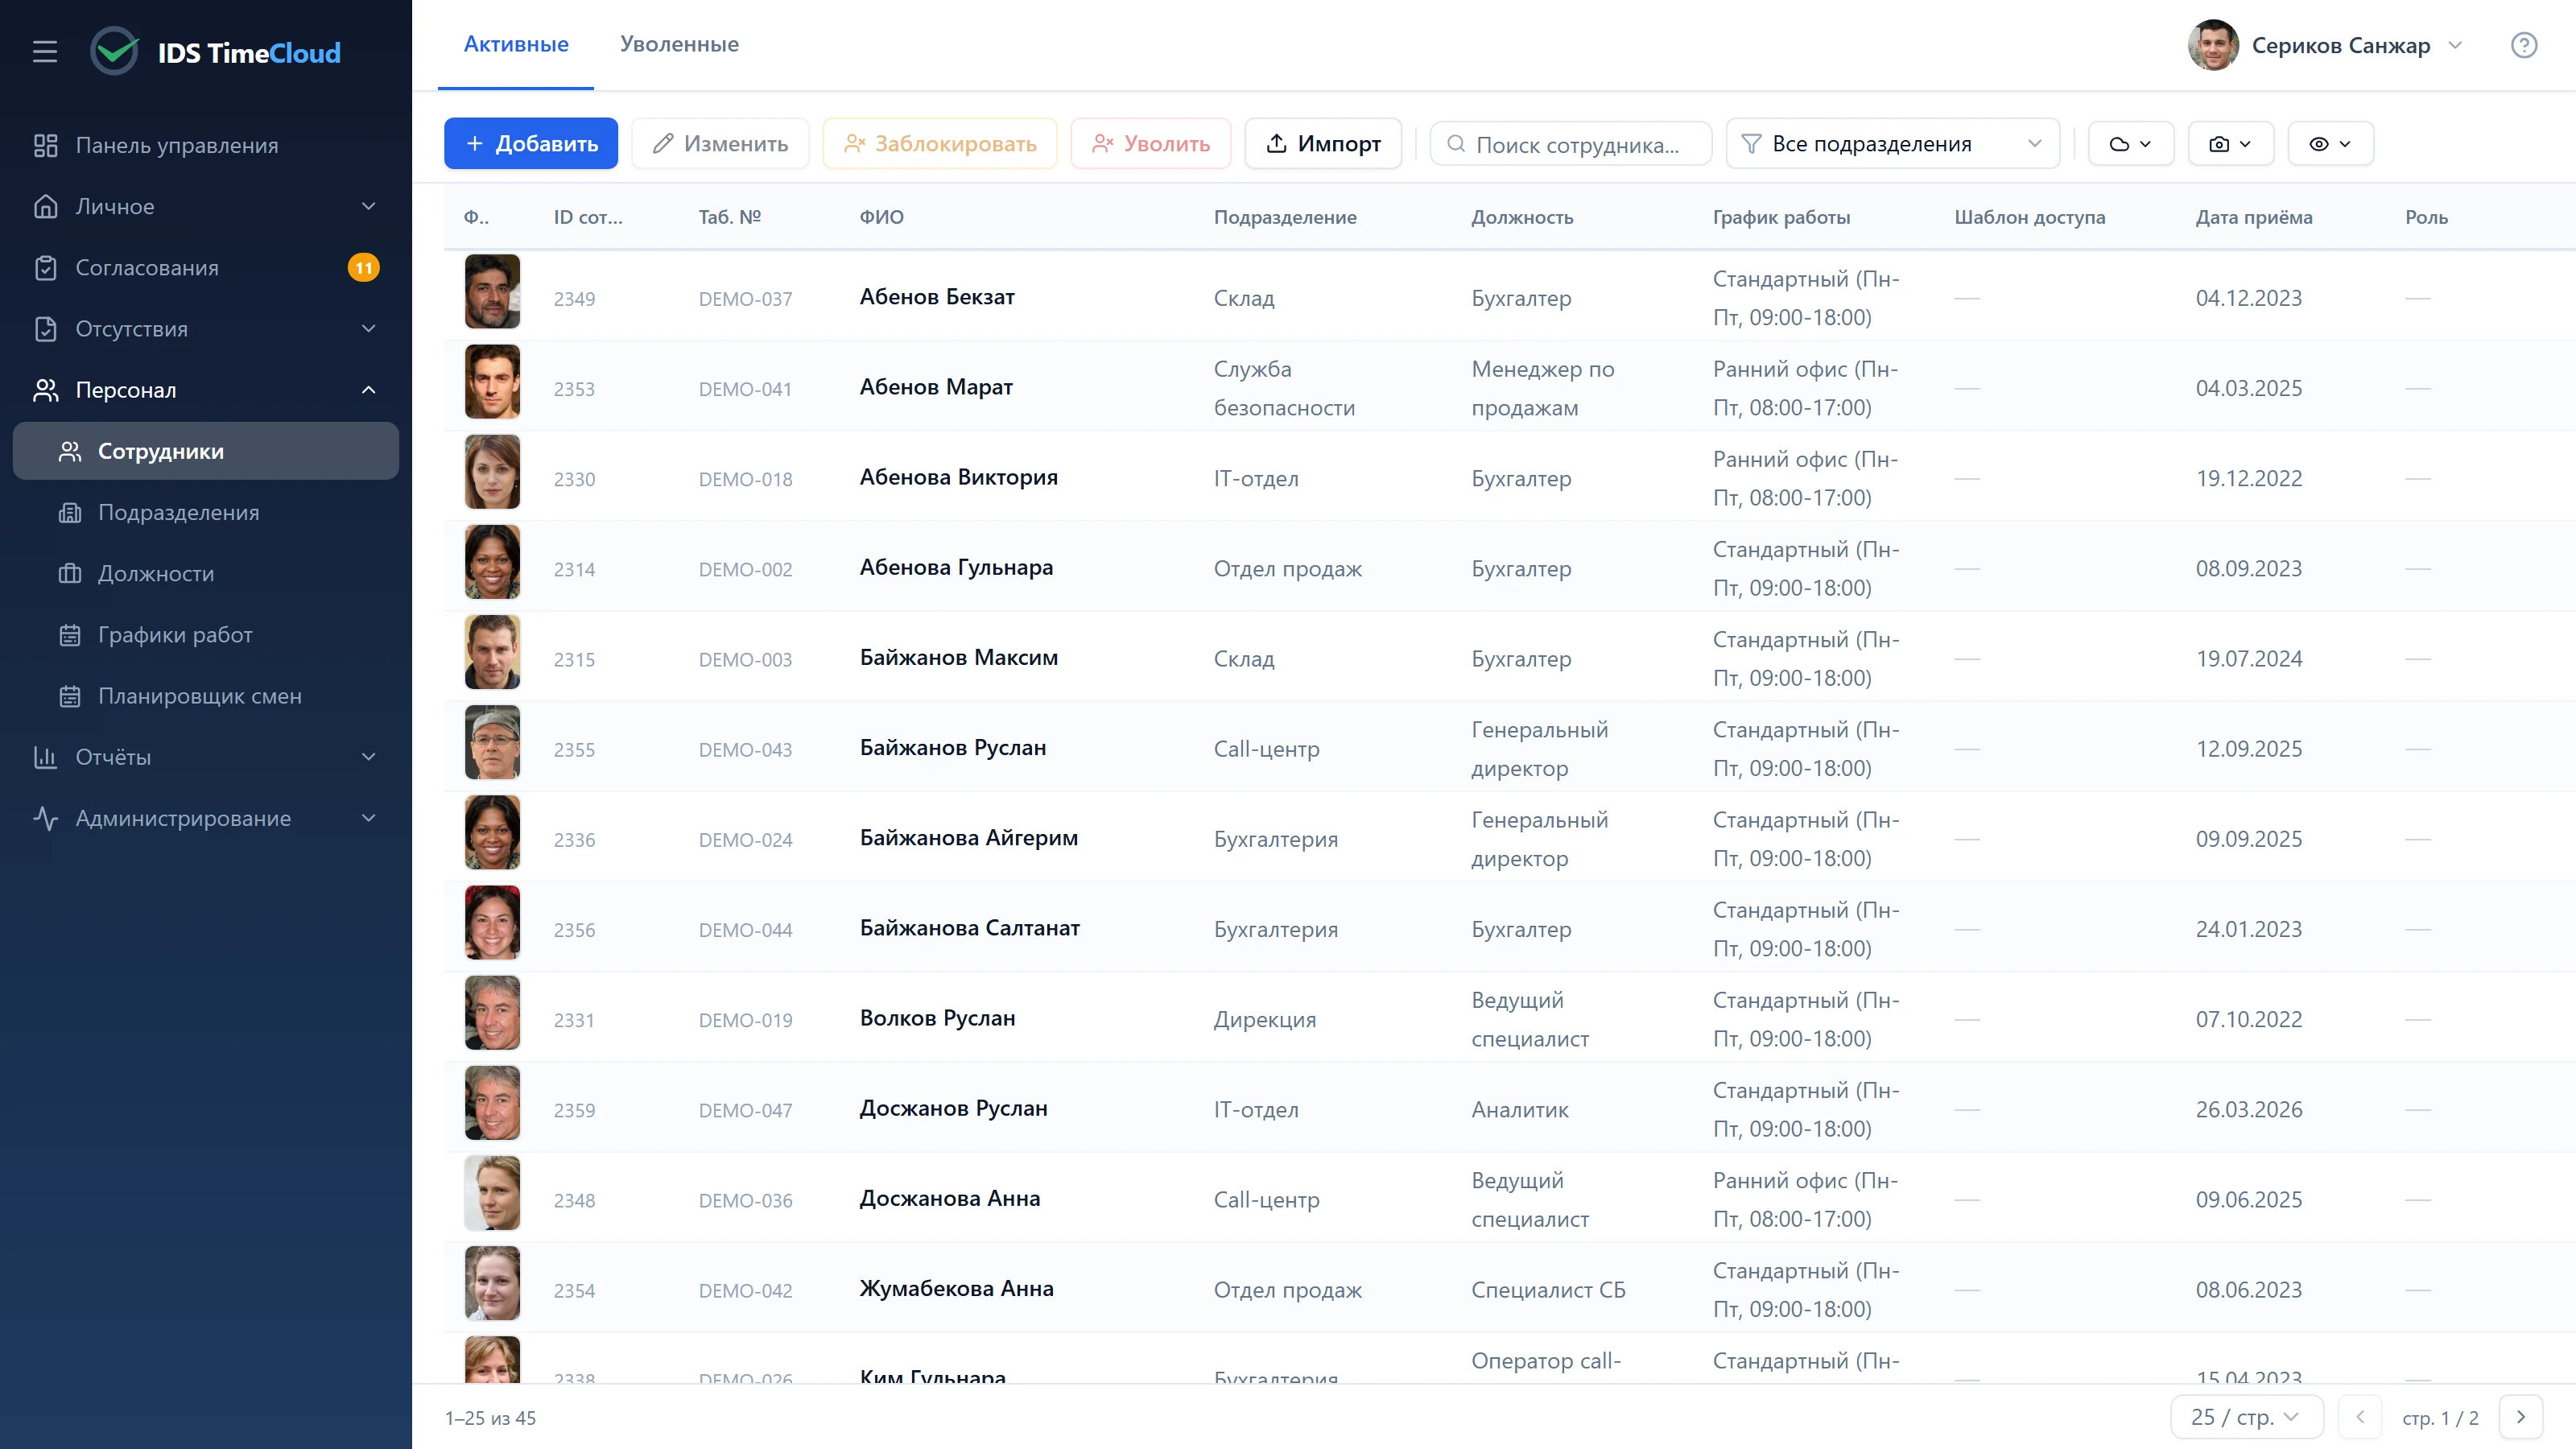2576x1449 pixels.
Task: Open Подразделения in sidebar
Action: pos(206,512)
